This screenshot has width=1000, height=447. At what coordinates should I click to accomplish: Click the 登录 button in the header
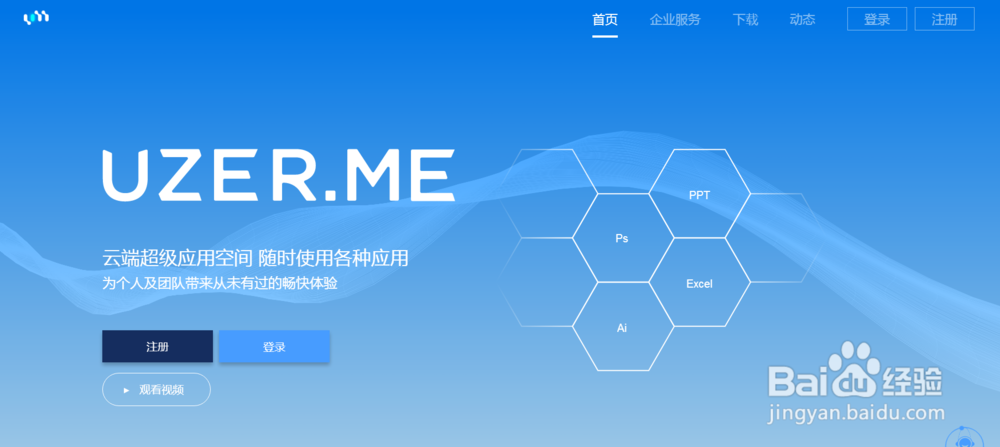[877, 19]
